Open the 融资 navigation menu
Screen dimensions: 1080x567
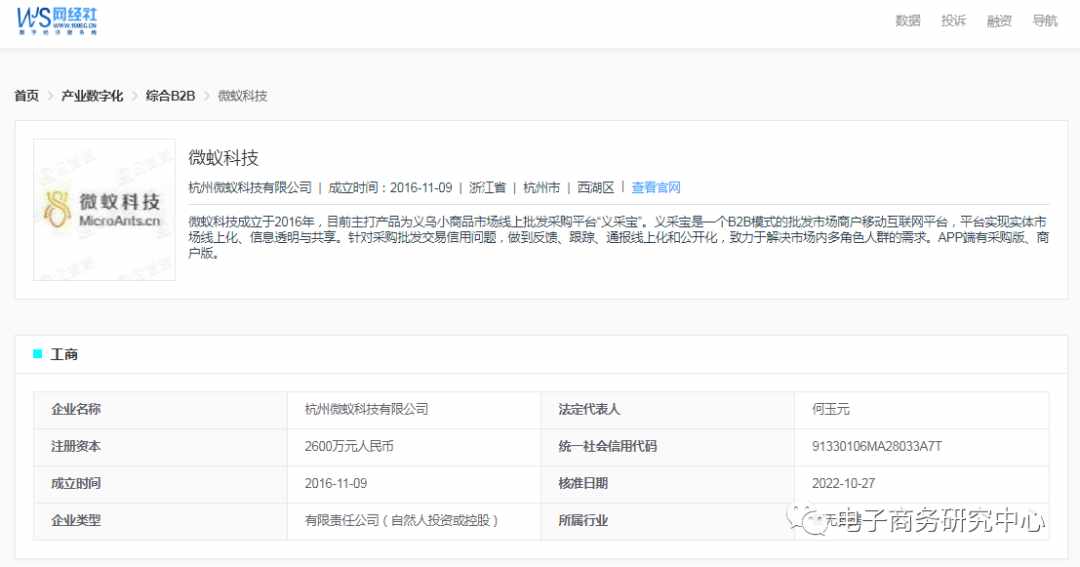point(999,21)
